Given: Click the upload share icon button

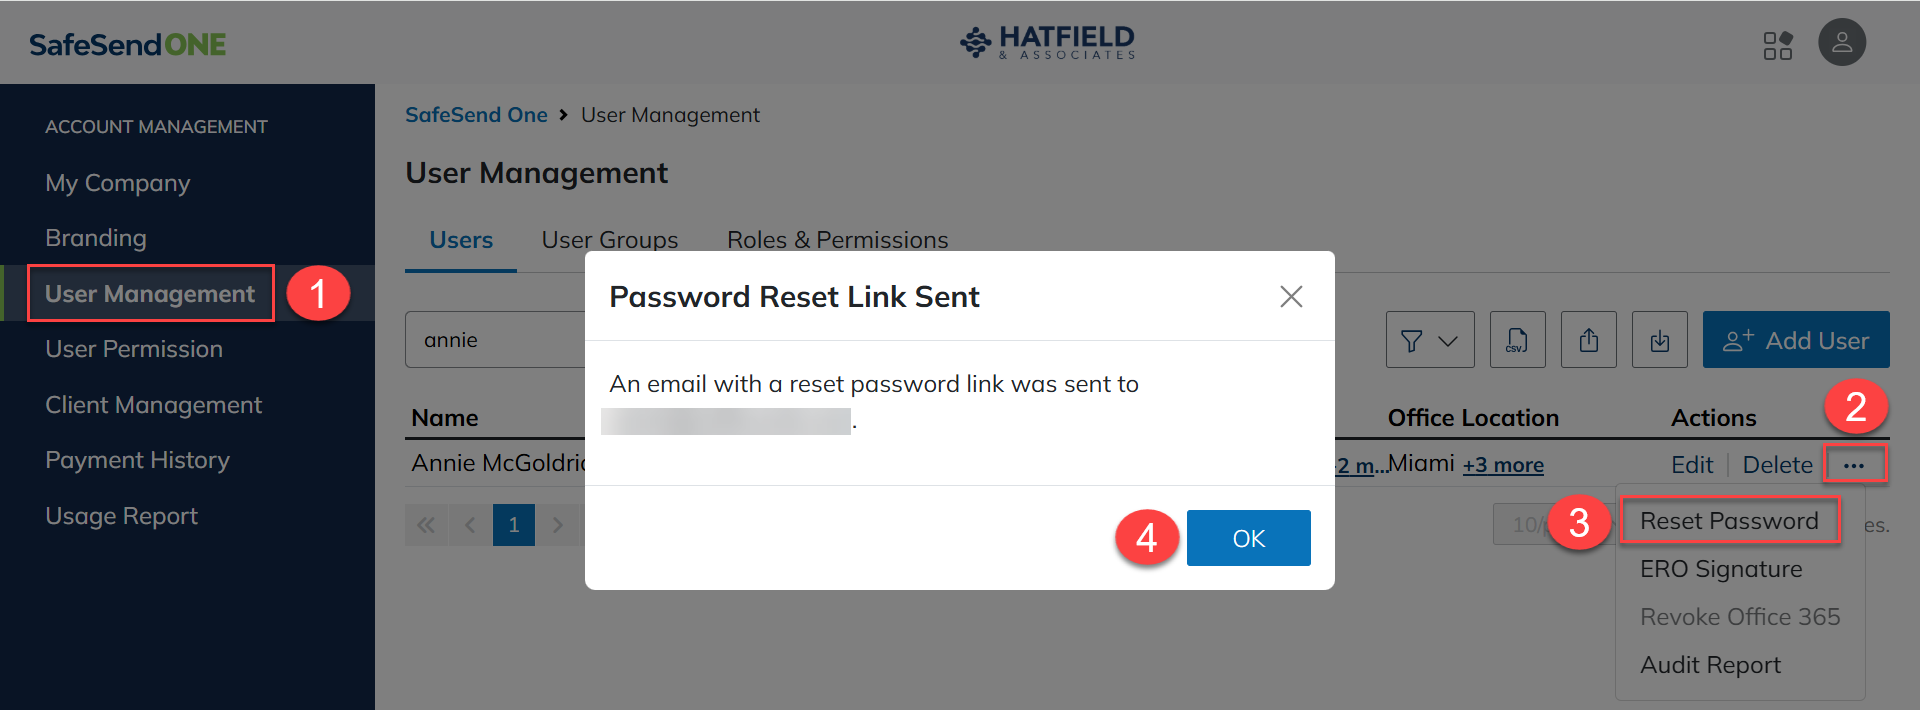Looking at the screenshot, I should tap(1588, 340).
